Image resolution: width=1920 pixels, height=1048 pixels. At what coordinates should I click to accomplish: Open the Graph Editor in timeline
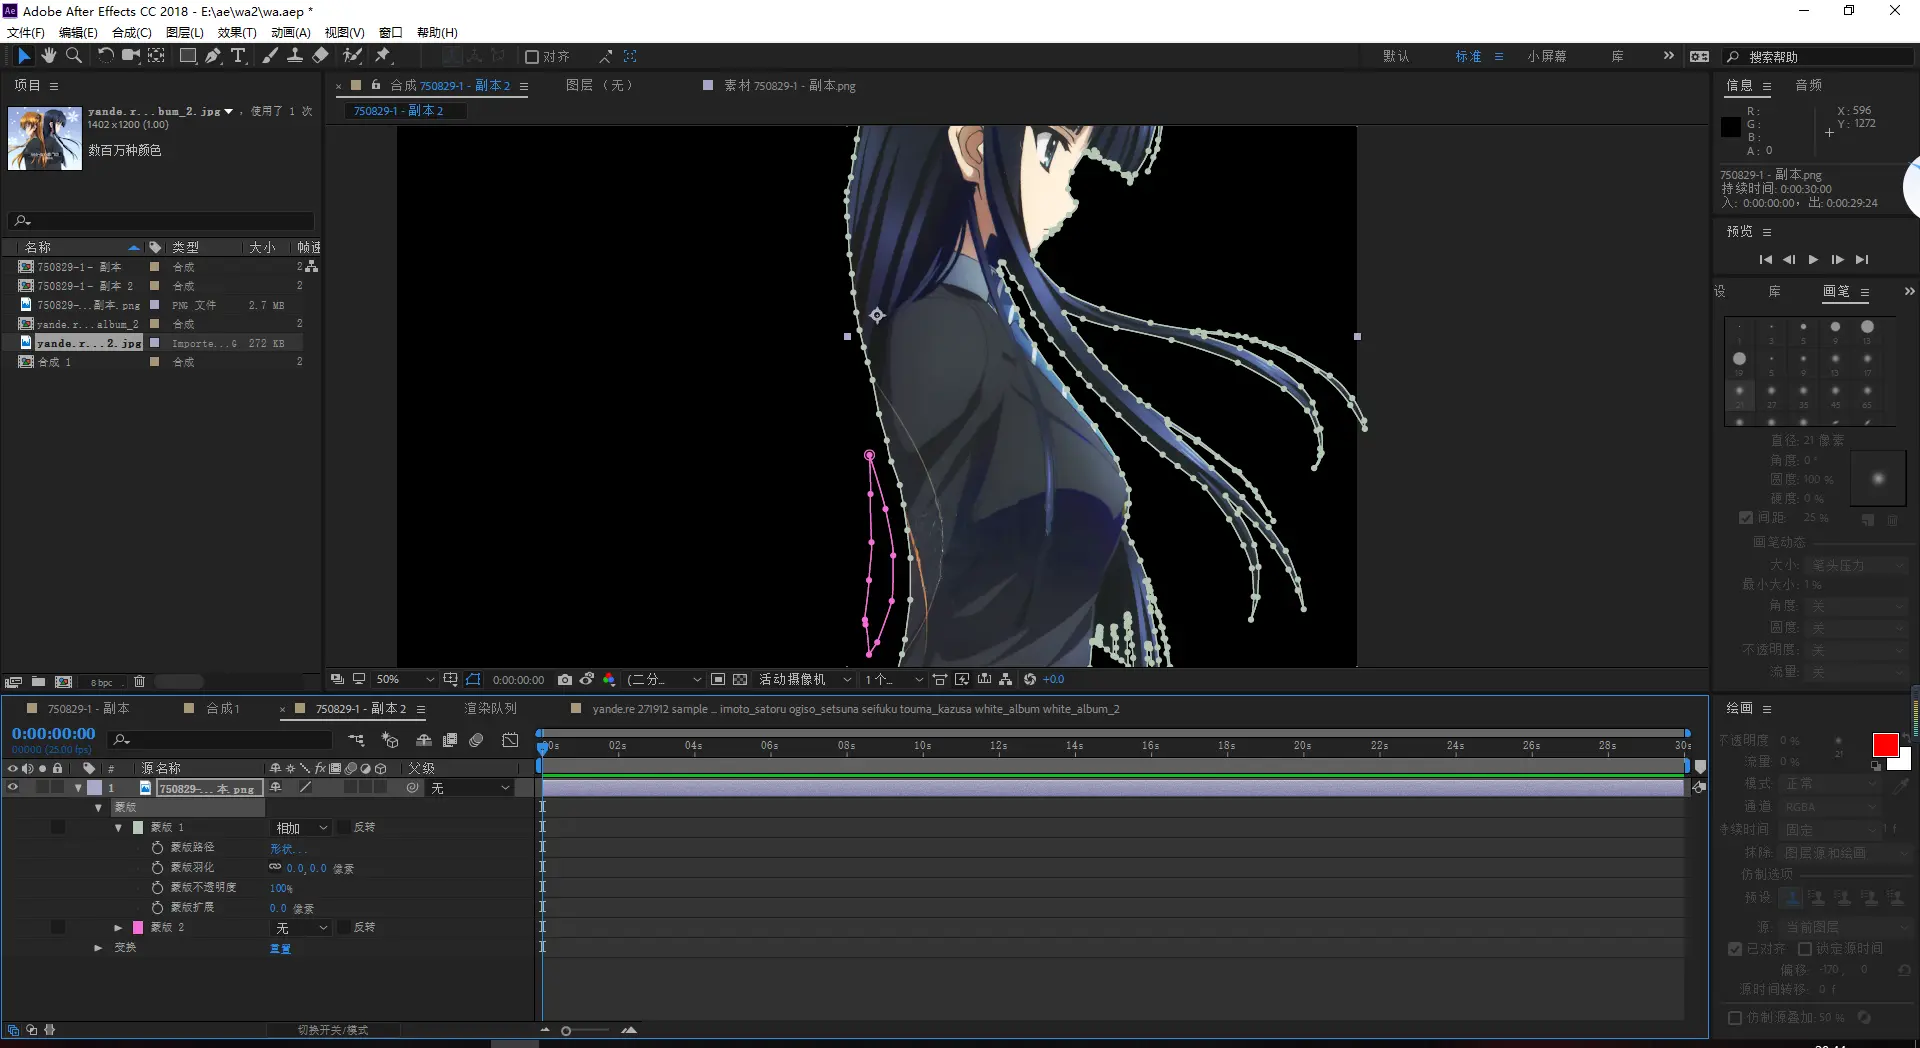click(x=510, y=741)
